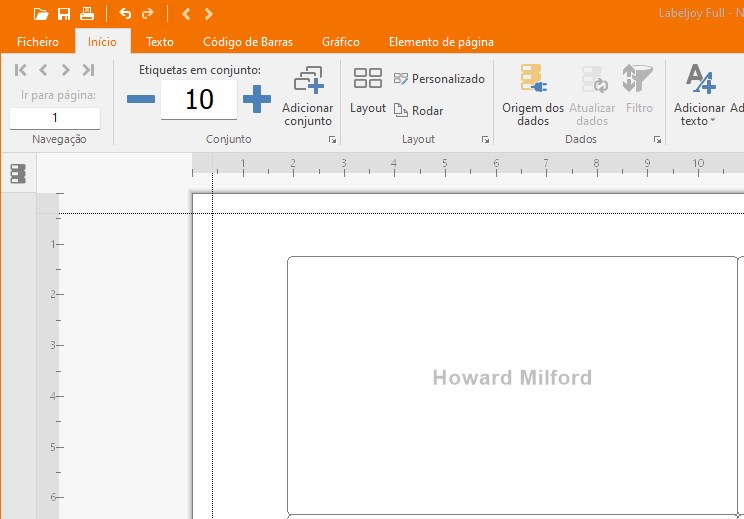Select the Howard Milford label text
744x519 pixels.
(512, 378)
